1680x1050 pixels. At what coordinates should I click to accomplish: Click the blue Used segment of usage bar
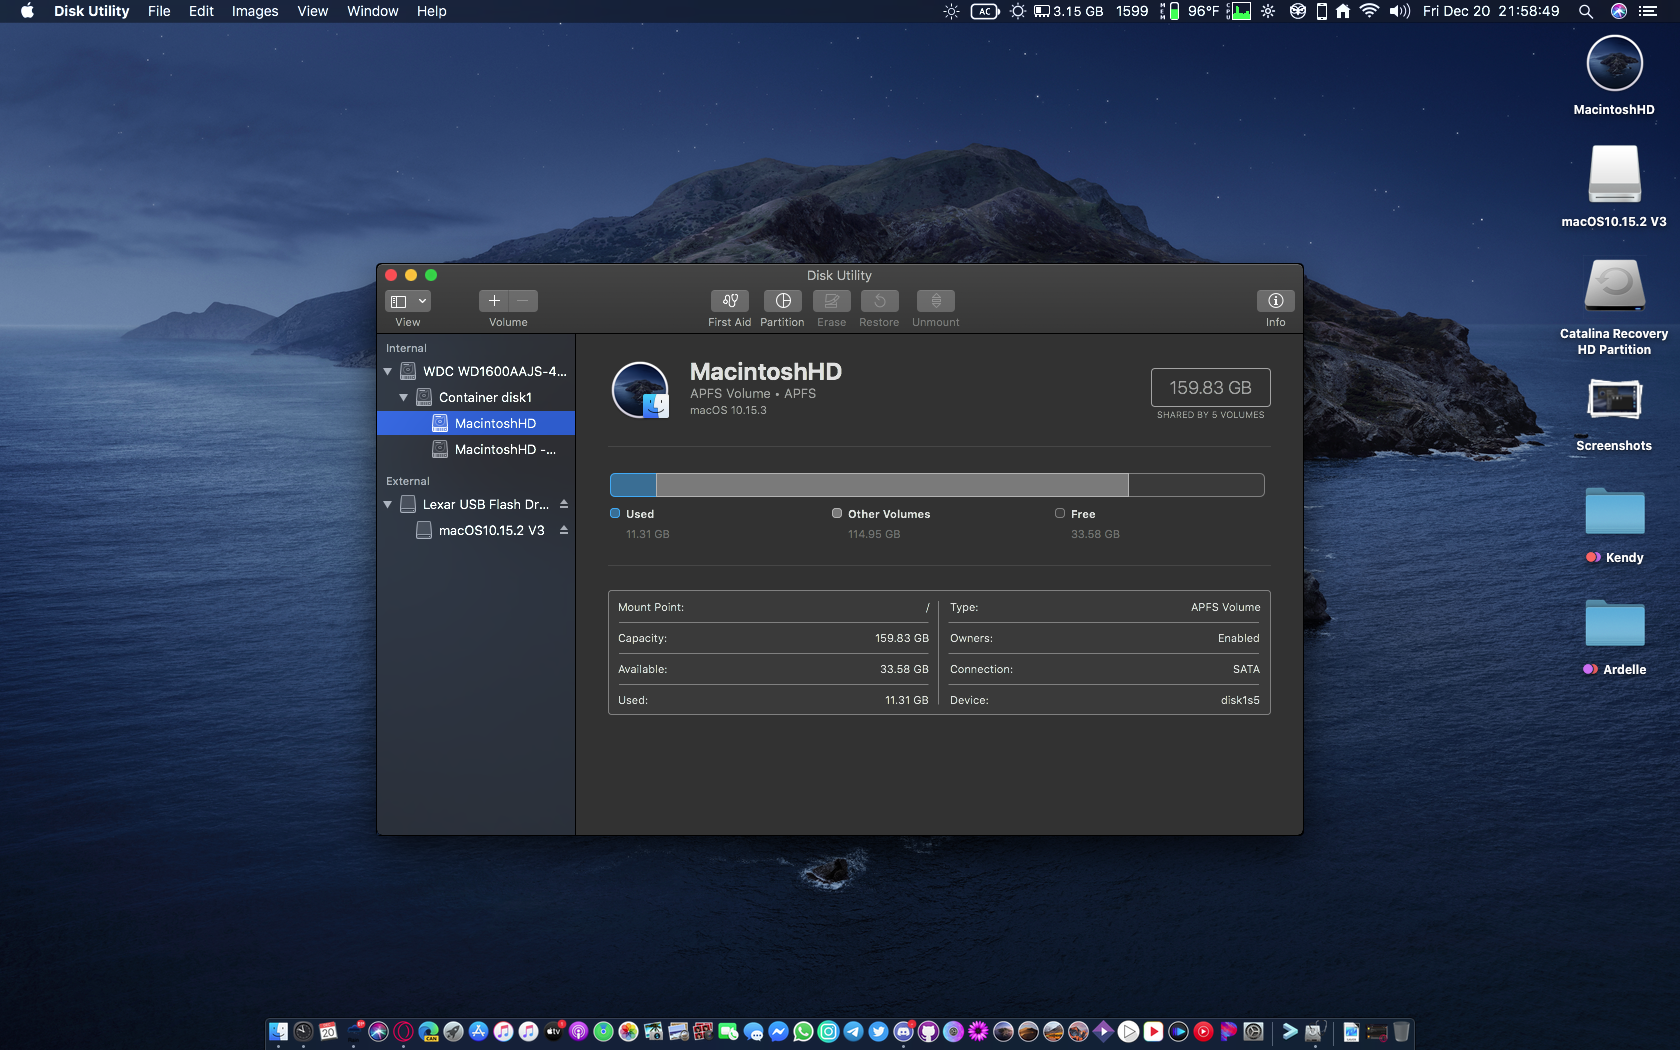[x=633, y=485]
